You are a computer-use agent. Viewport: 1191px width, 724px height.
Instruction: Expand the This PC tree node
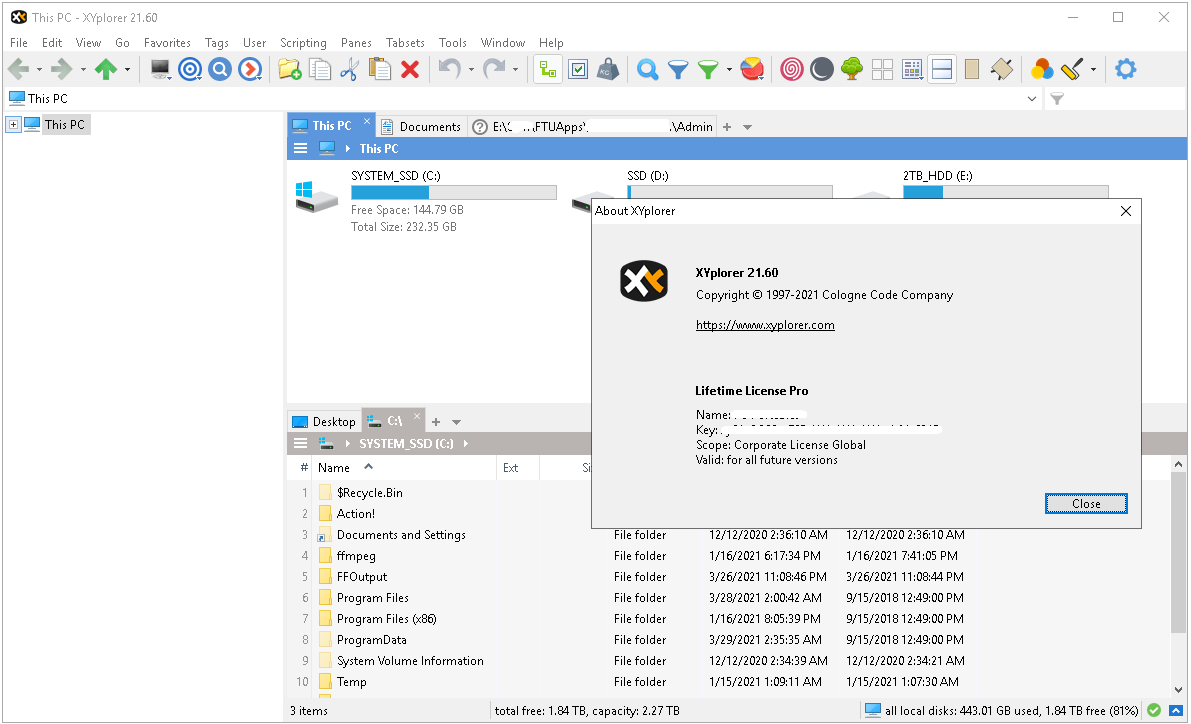click(13, 125)
